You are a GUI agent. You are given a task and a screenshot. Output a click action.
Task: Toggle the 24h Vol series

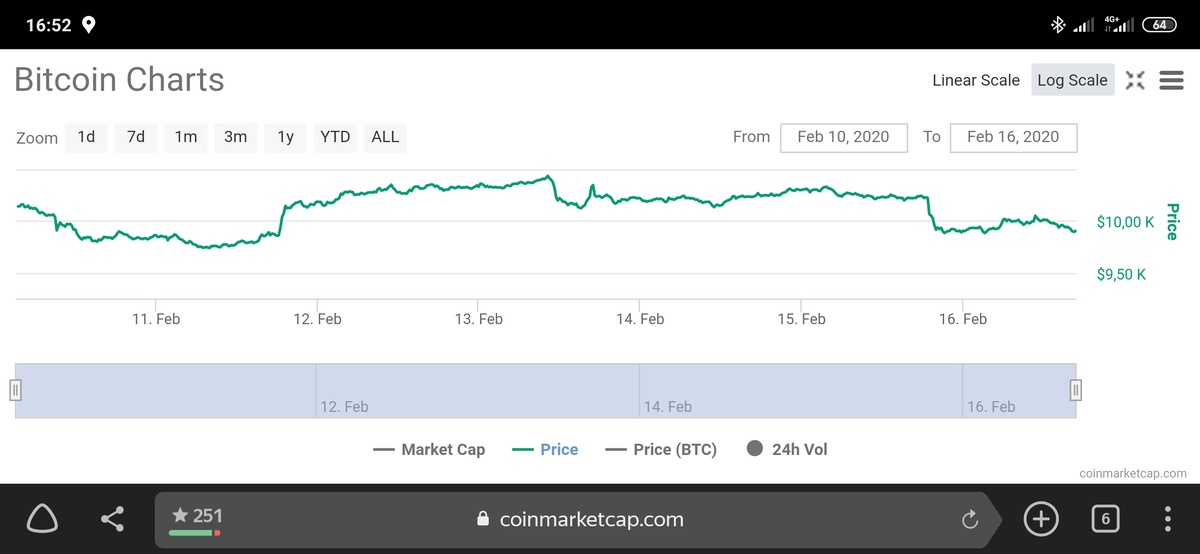(x=787, y=450)
